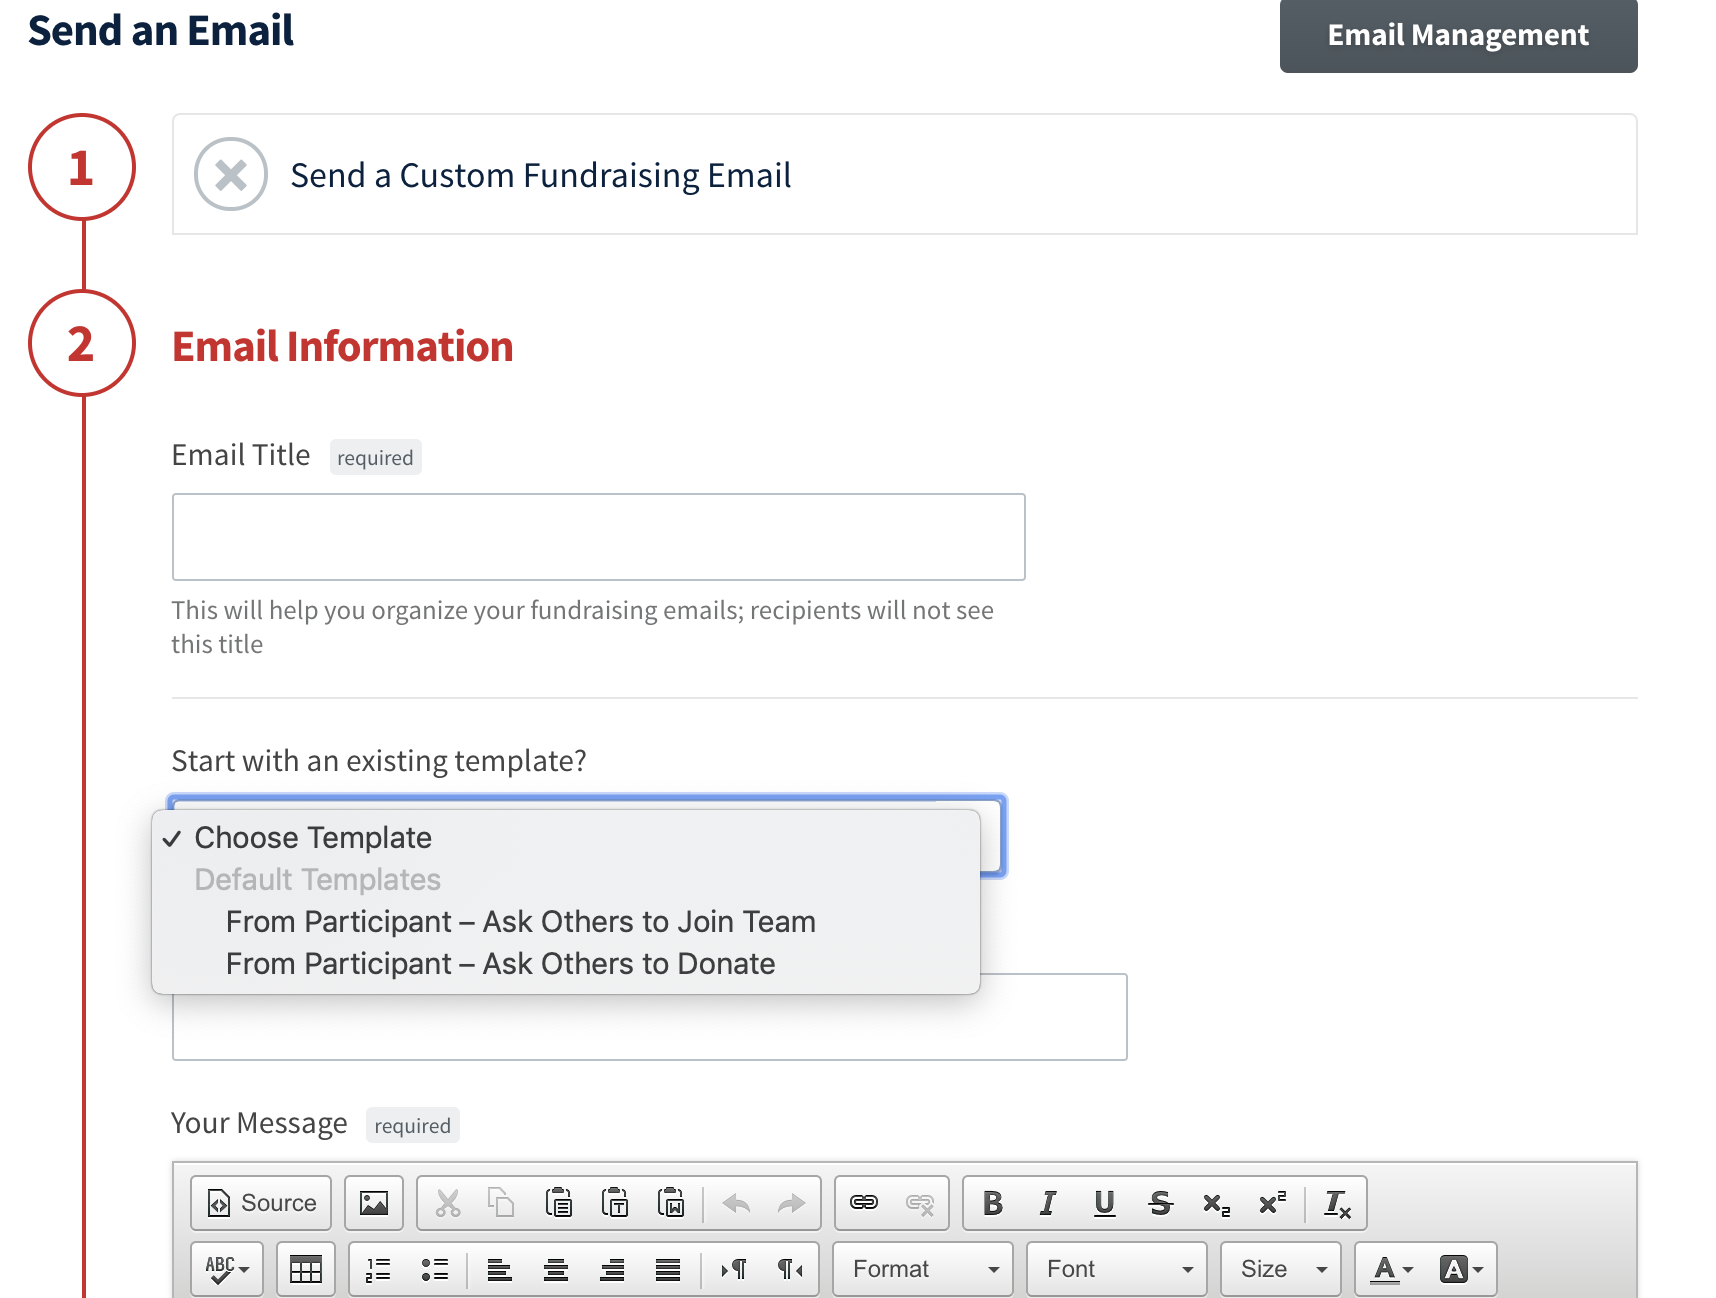
Task: Click the Paste as plain text icon
Action: click(615, 1203)
